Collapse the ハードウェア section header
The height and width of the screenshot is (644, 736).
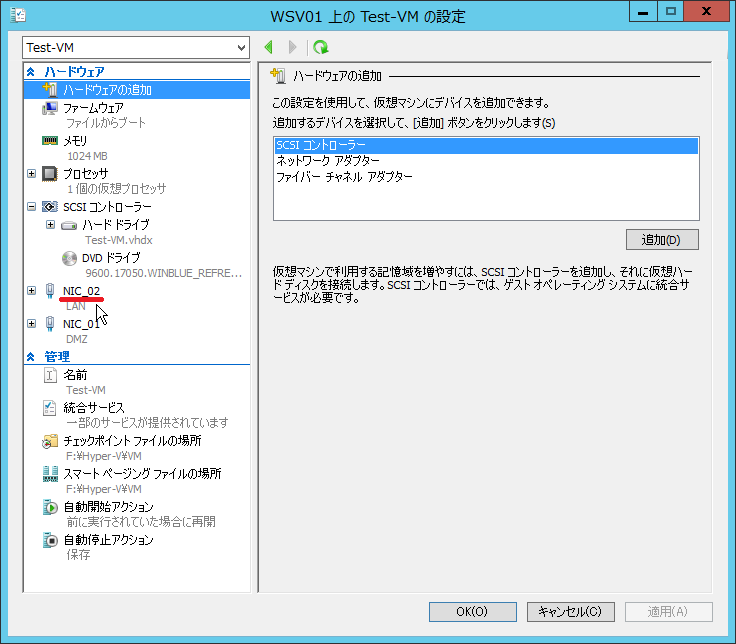[x=31, y=72]
